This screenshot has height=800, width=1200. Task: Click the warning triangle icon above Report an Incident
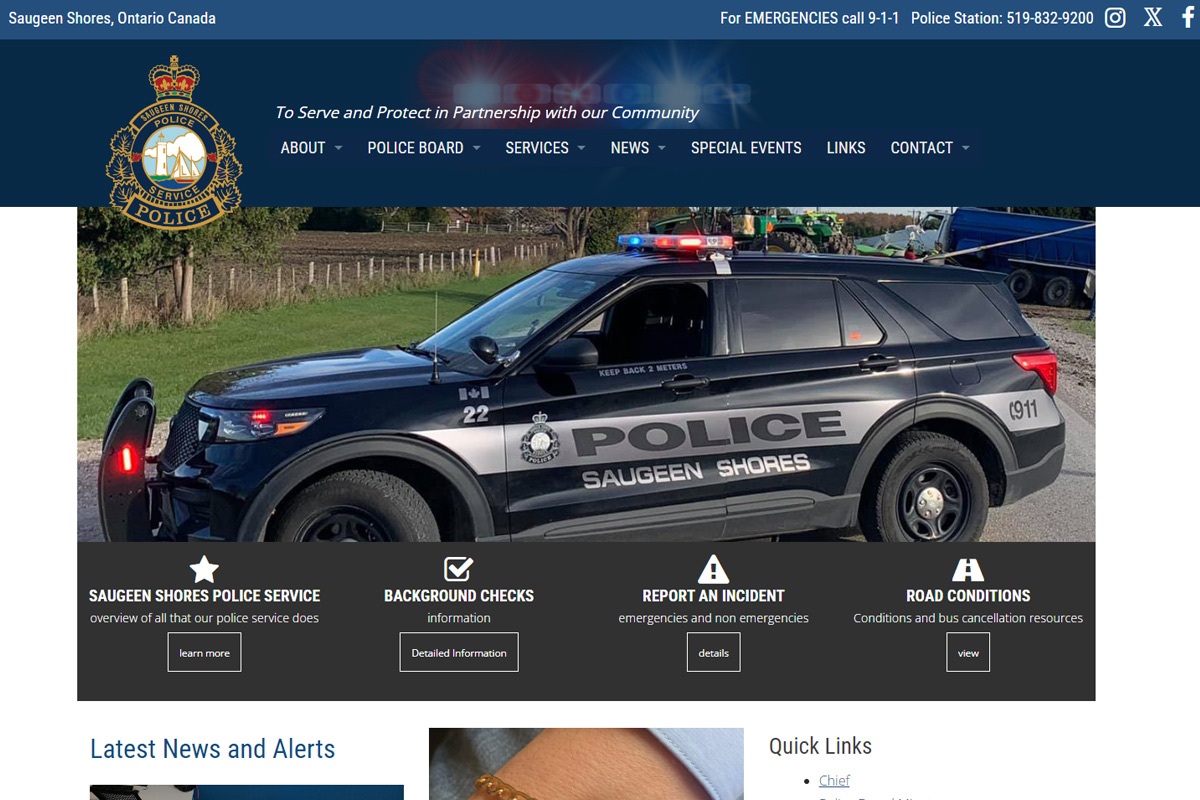(x=713, y=569)
